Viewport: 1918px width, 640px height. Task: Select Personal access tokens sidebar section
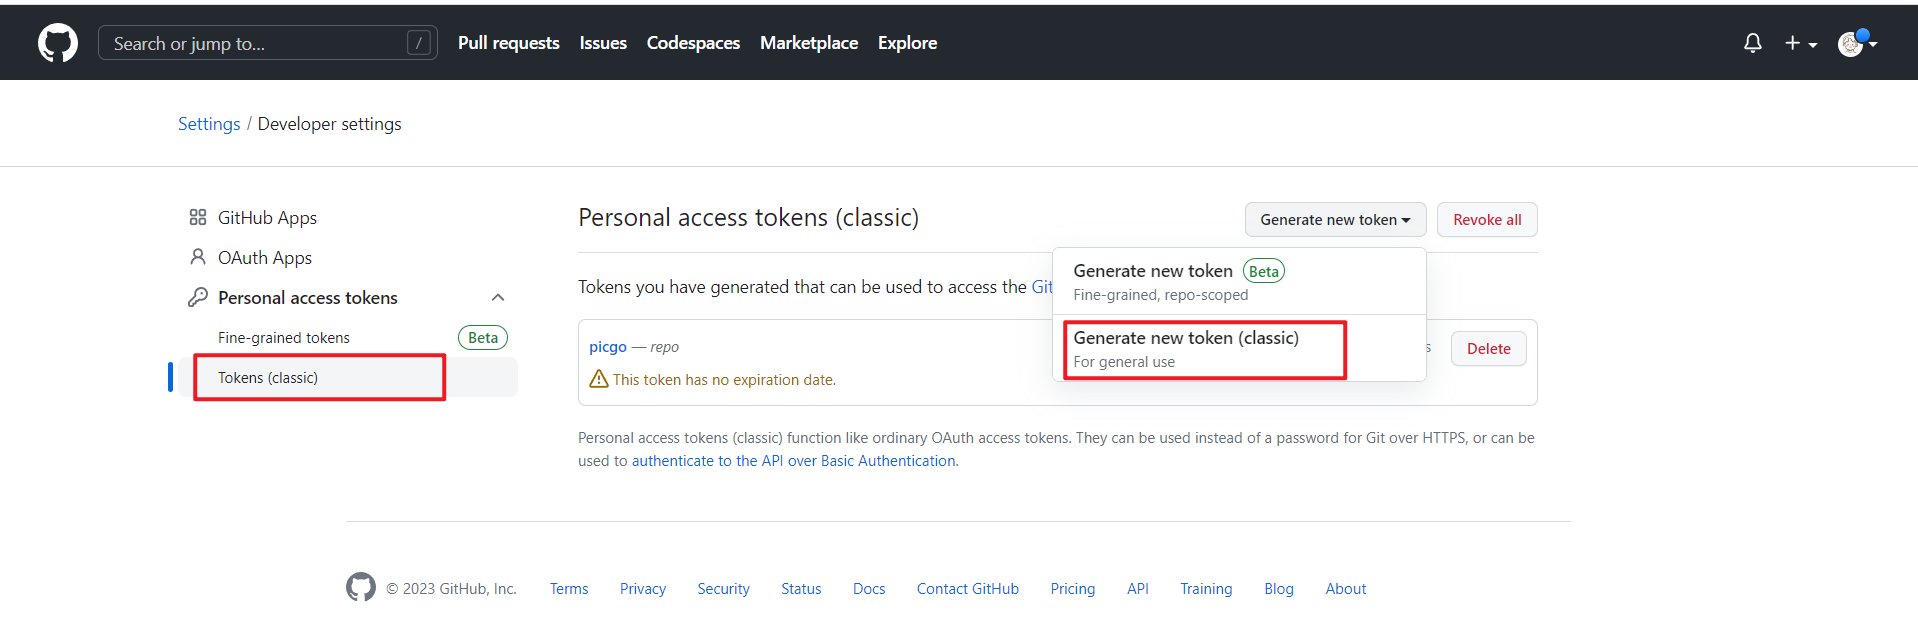pos(307,298)
